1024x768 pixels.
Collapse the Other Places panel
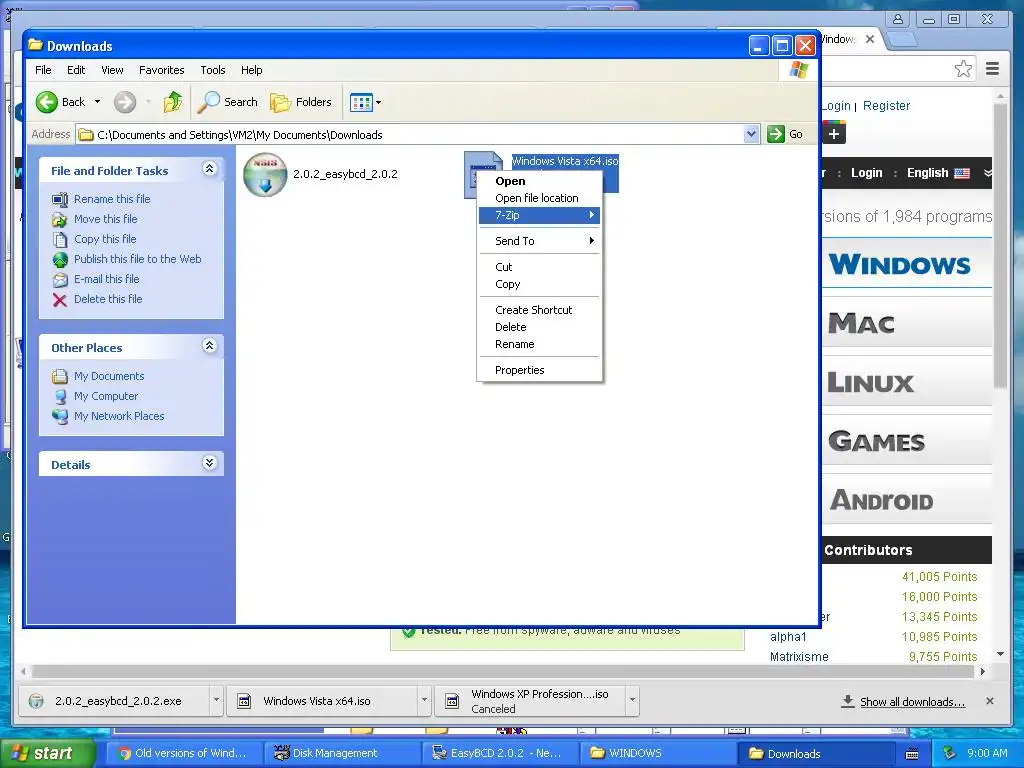coord(209,345)
